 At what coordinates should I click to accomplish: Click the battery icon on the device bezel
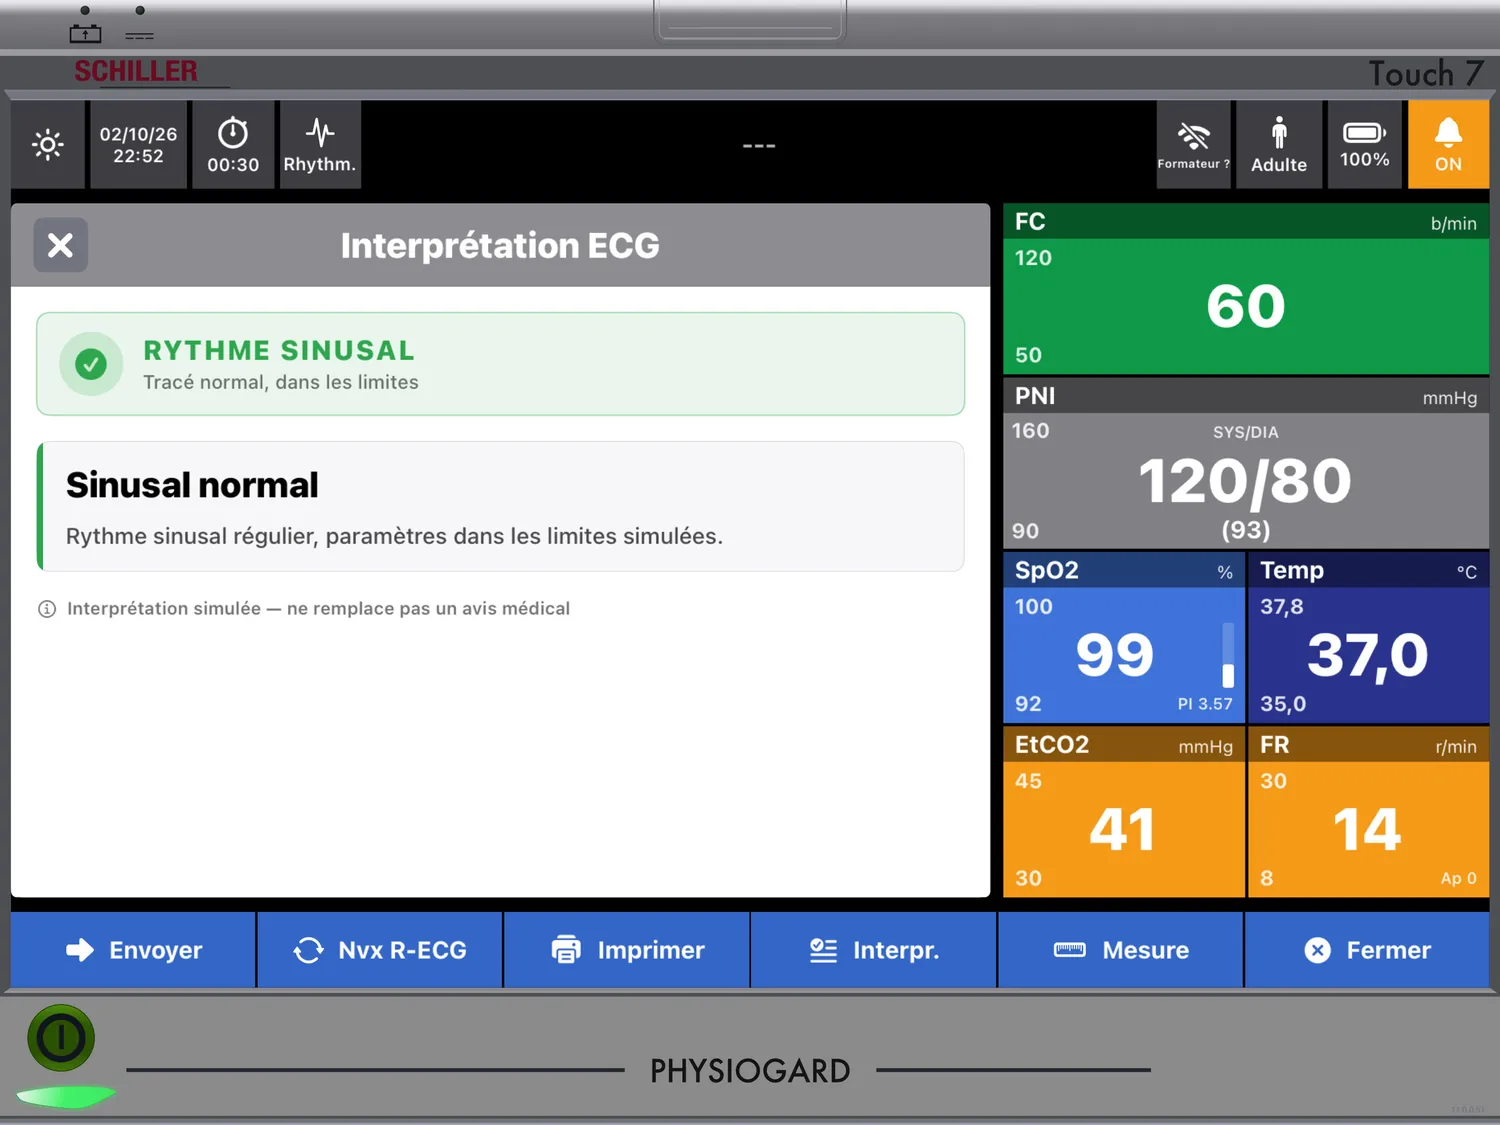(x=85, y=33)
